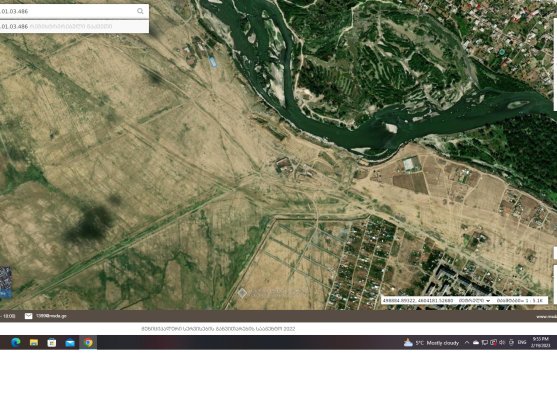This screenshot has width=557, height=398.
Task: Open Microsoft Edge from the taskbar
Action: [15, 343]
